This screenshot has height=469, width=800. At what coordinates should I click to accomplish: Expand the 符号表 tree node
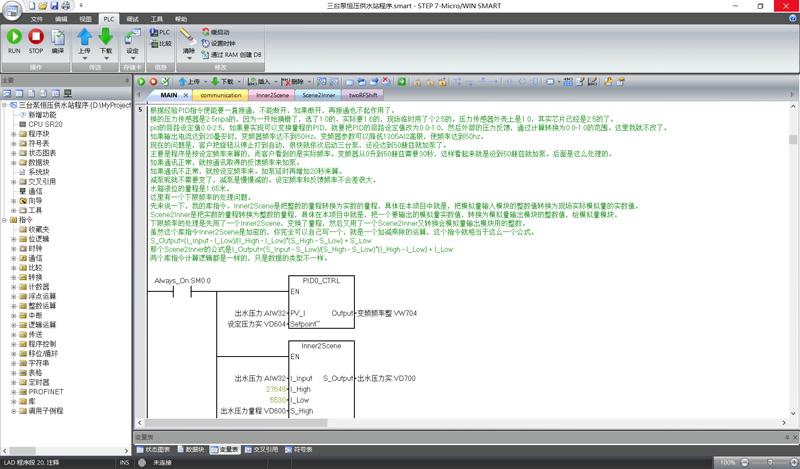tap(14, 143)
